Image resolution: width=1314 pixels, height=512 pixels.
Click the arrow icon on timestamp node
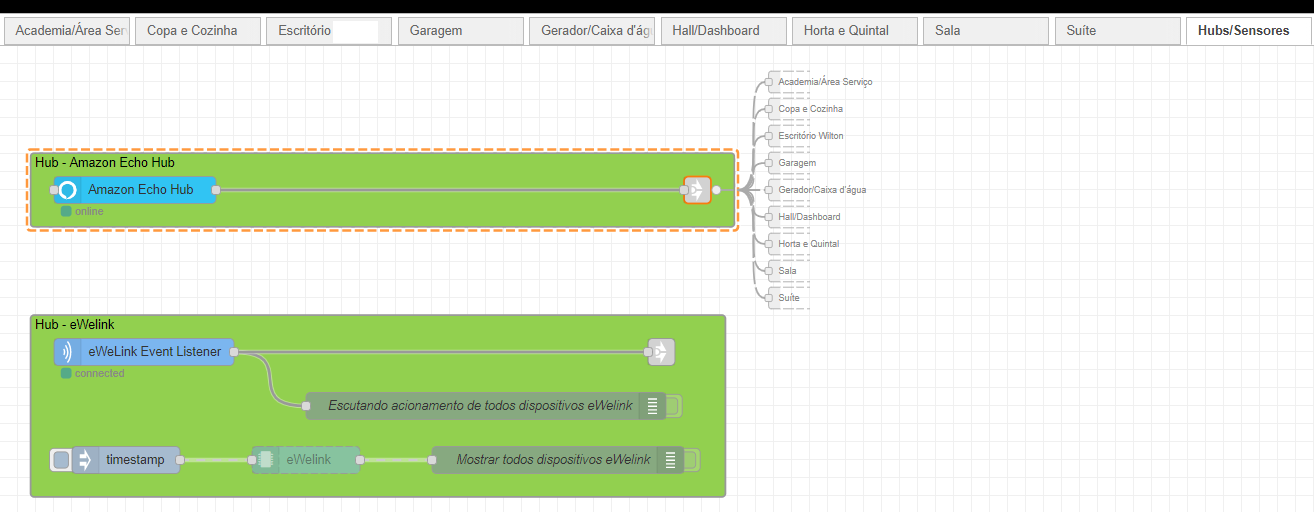[85, 460]
